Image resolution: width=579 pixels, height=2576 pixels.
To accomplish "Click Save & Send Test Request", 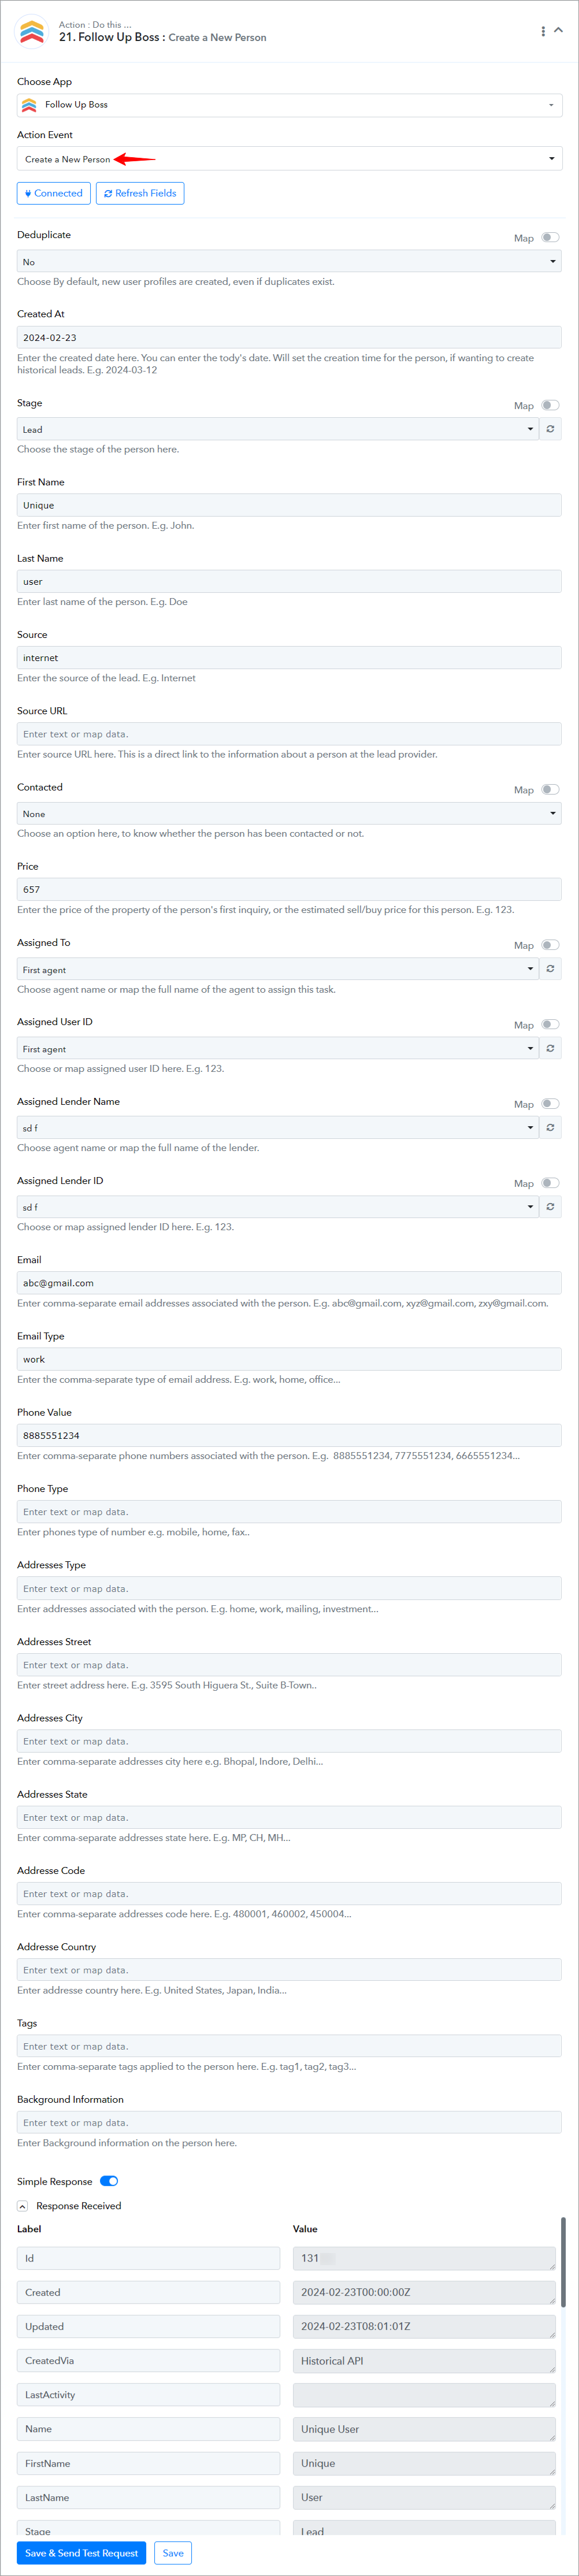I will click(81, 2553).
